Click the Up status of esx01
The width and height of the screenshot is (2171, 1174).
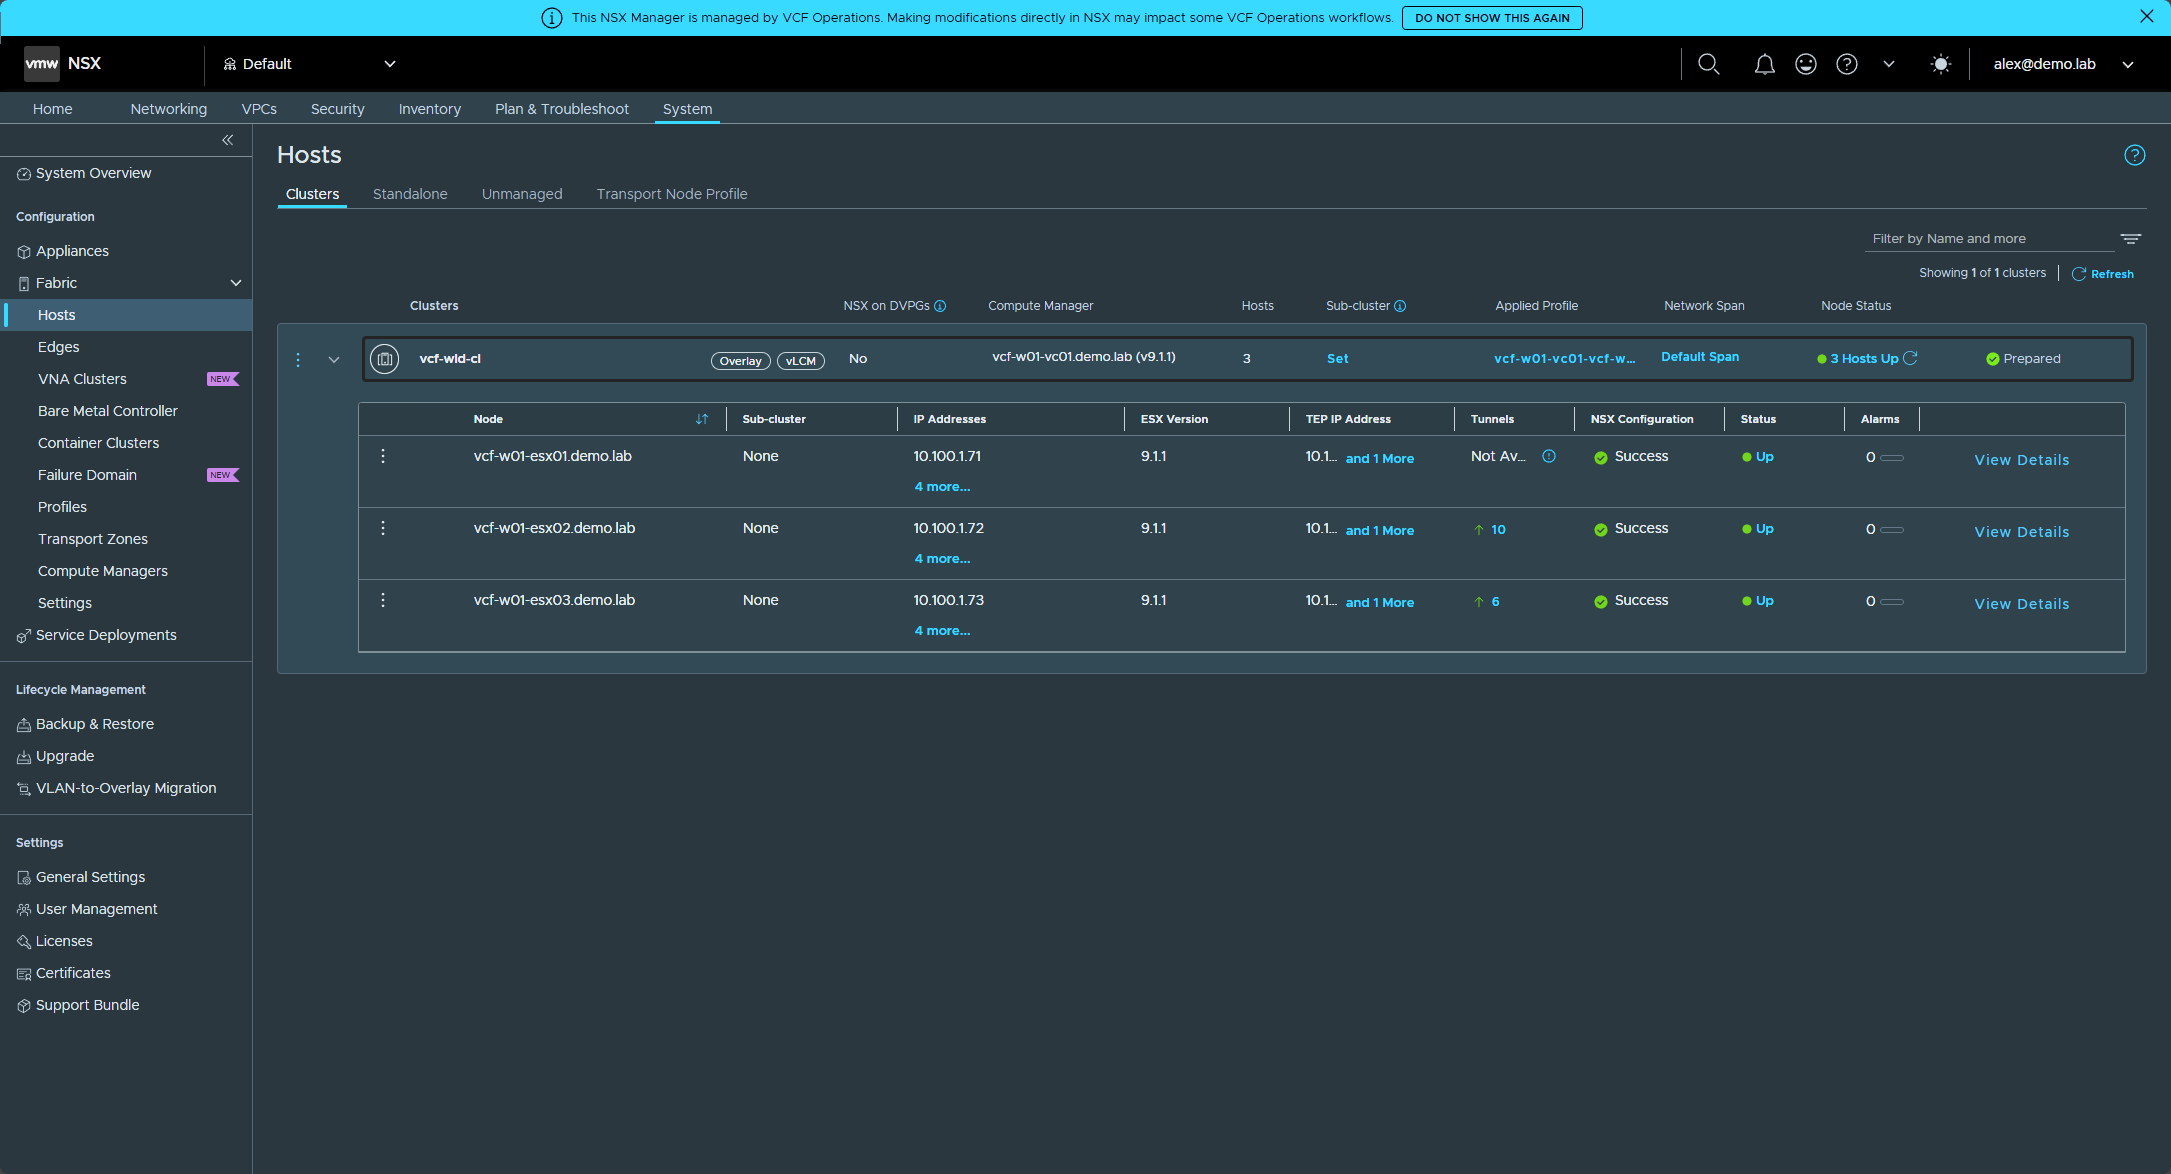[1765, 457]
